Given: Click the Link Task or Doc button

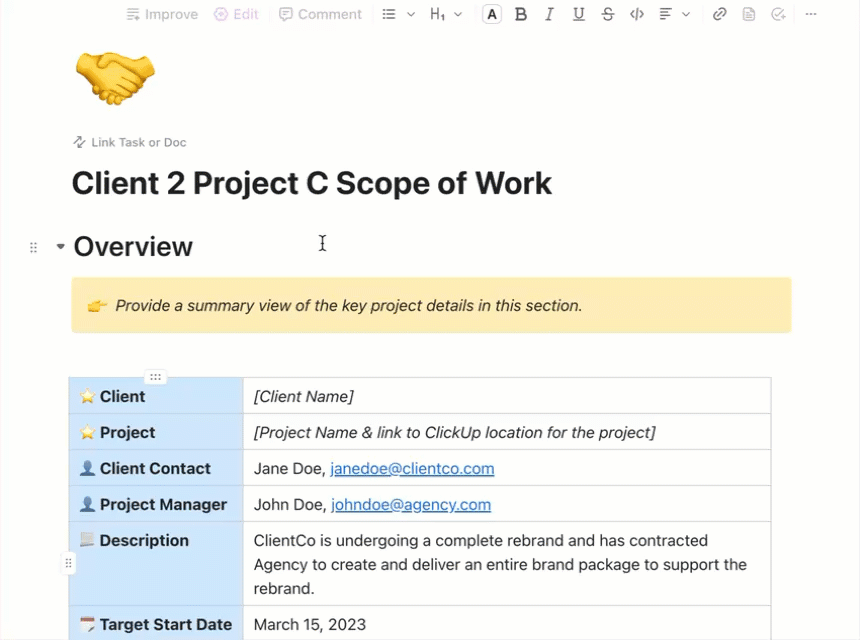Looking at the screenshot, I should tap(129, 142).
